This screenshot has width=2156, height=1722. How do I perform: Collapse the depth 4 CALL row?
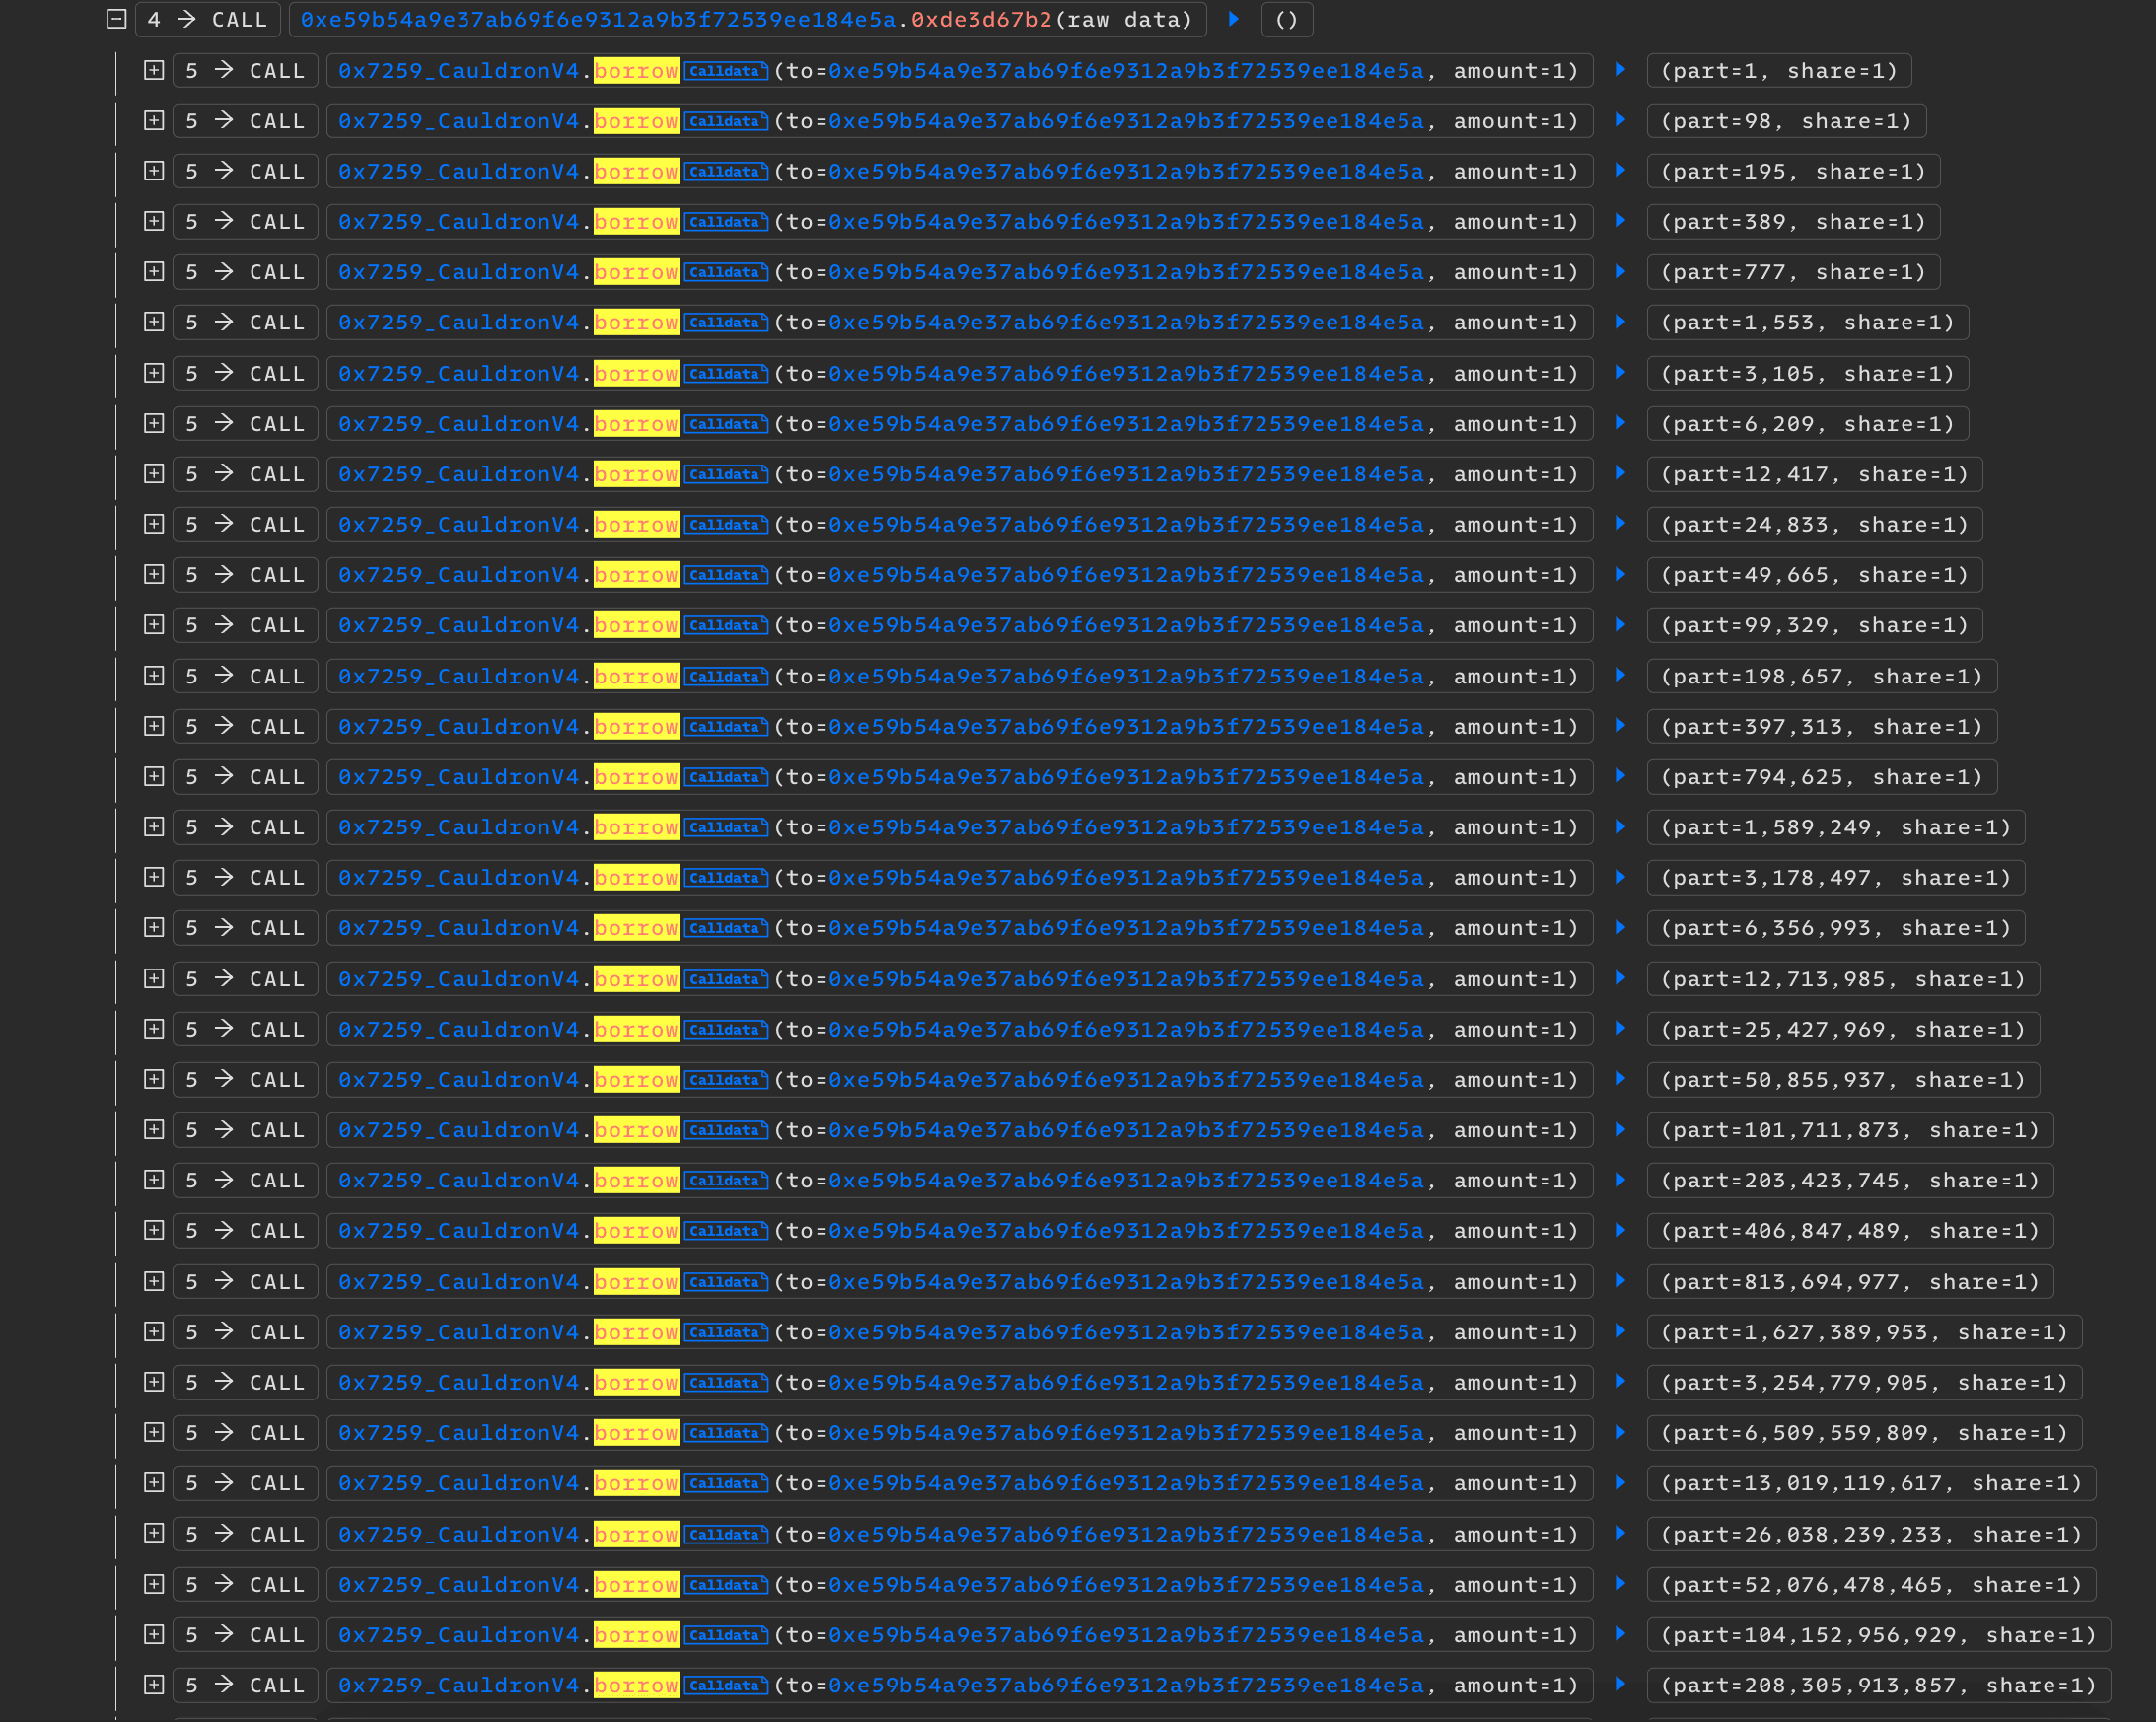click(x=117, y=19)
